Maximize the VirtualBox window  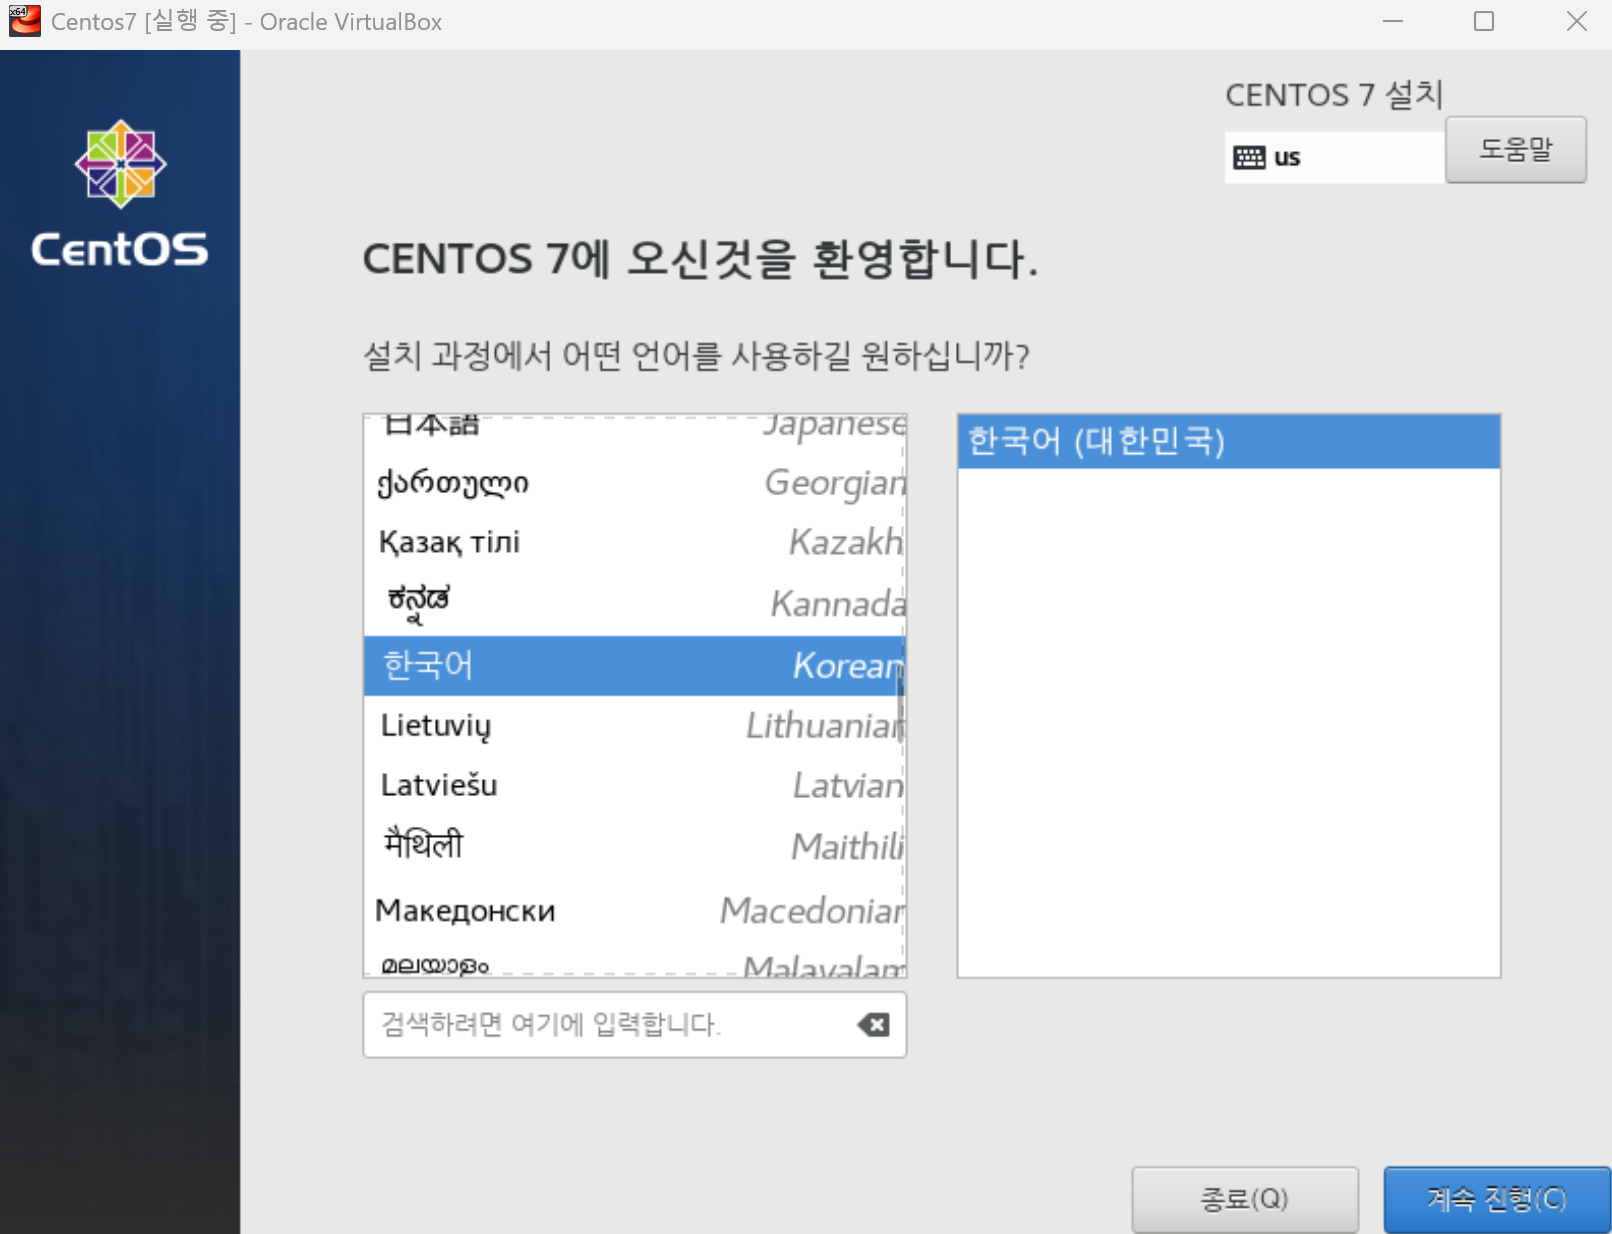(1484, 21)
